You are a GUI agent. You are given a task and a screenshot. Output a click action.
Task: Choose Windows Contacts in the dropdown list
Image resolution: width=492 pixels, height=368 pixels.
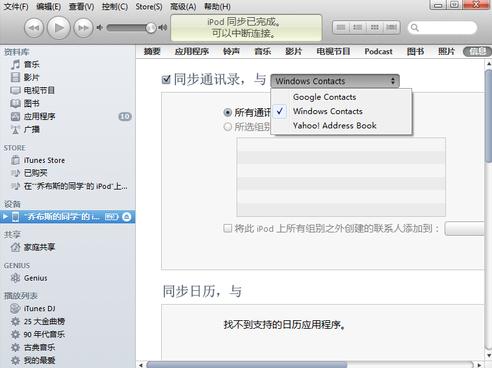tap(341, 111)
